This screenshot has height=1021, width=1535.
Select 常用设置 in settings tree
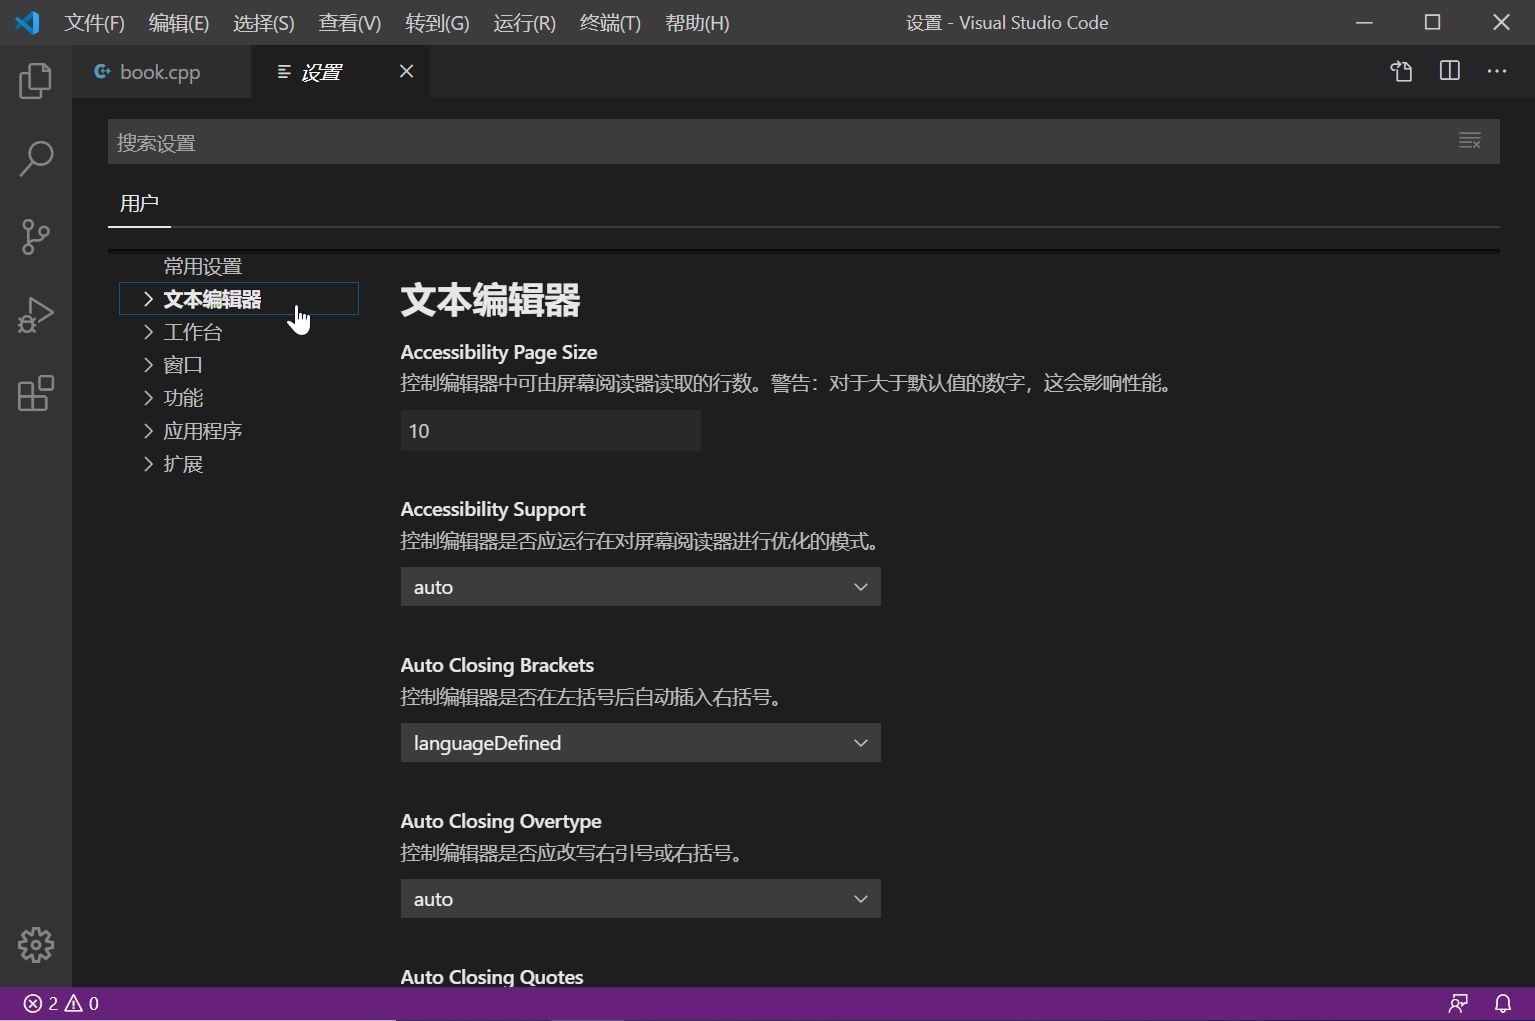coord(203,267)
